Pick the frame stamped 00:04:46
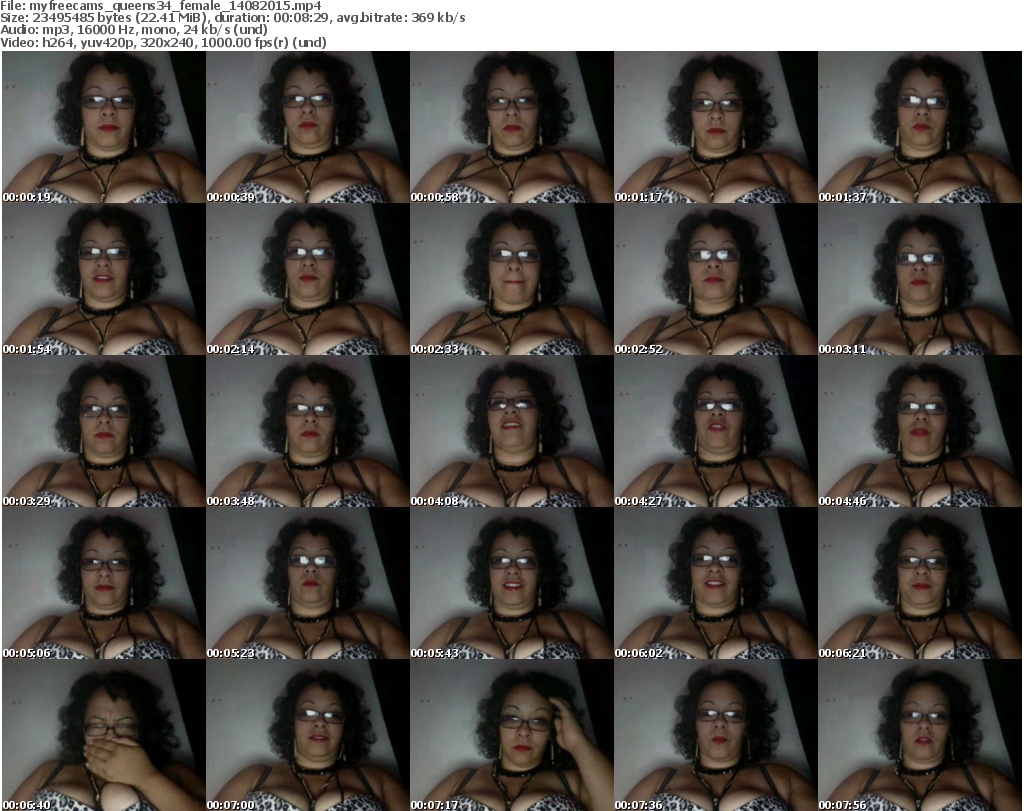Screen dimensions: 1024x811 [x=920, y=431]
